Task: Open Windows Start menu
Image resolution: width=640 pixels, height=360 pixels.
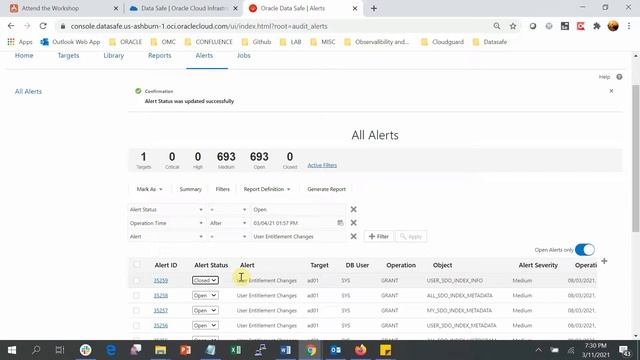Action: [12, 350]
